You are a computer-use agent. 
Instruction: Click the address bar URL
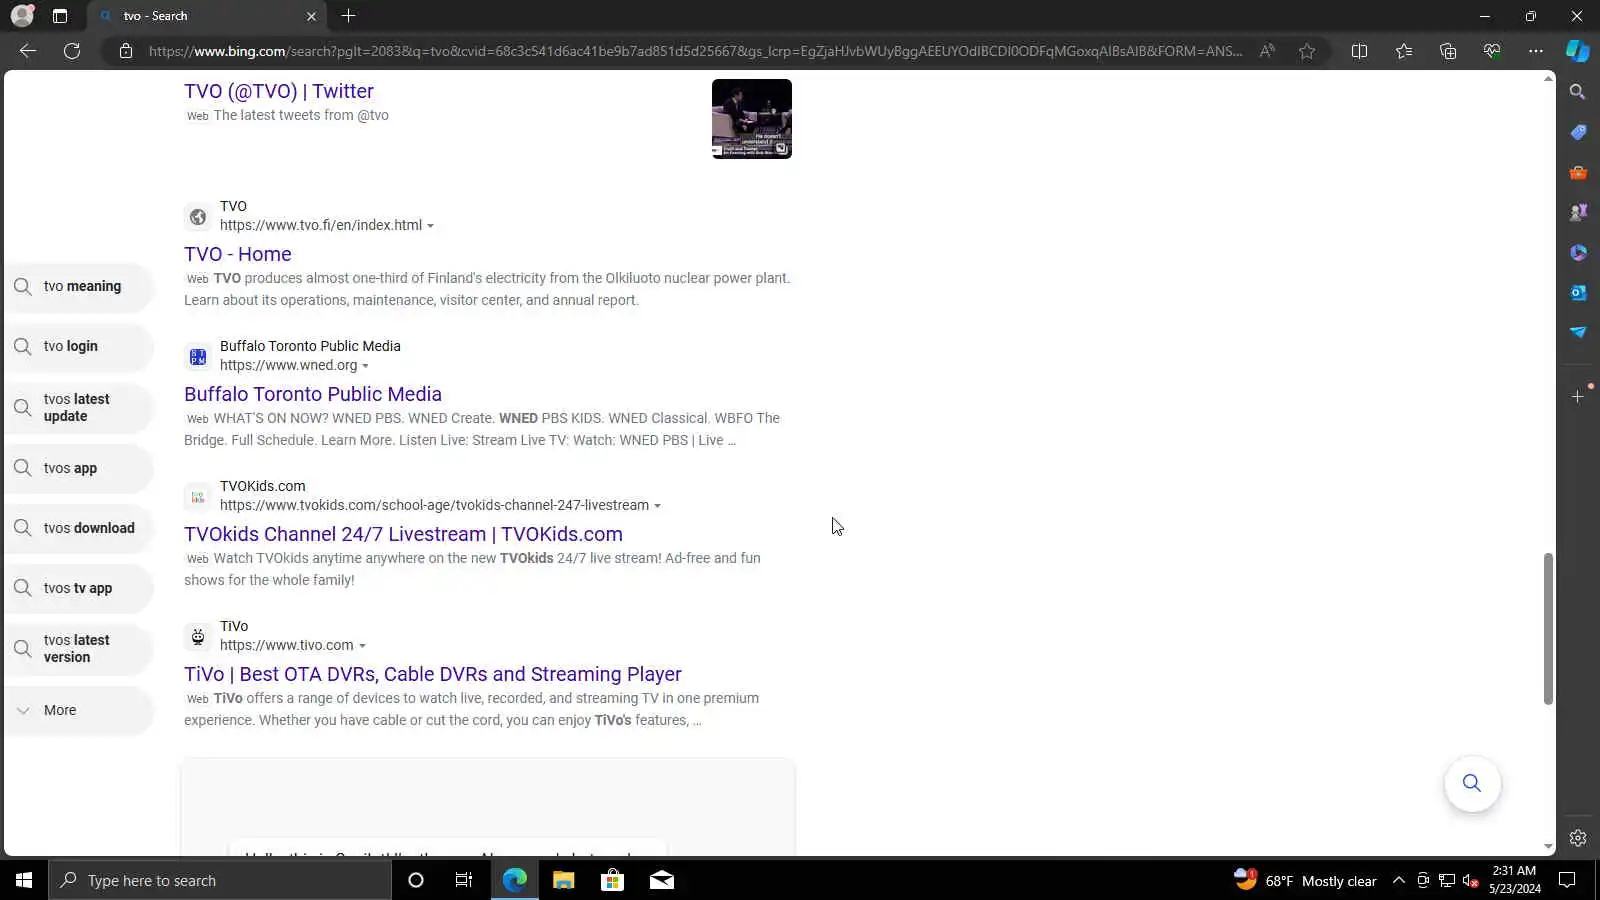pyautogui.click(x=695, y=51)
